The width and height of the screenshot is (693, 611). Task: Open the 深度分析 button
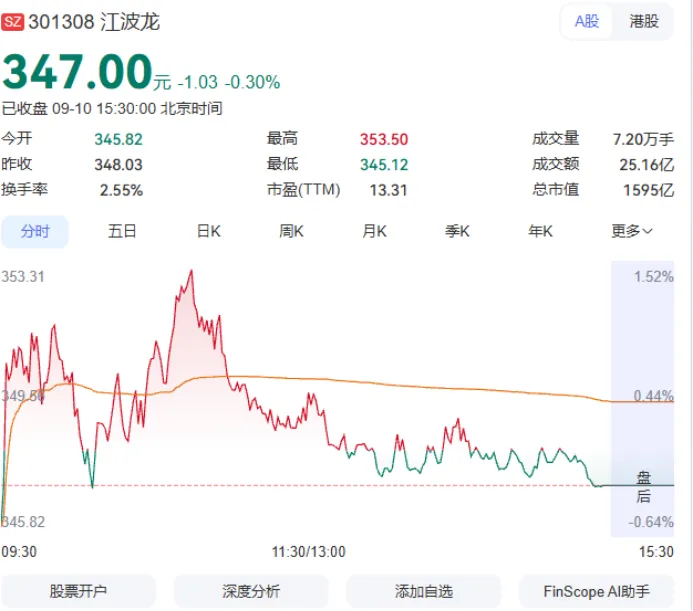[x=251, y=592]
